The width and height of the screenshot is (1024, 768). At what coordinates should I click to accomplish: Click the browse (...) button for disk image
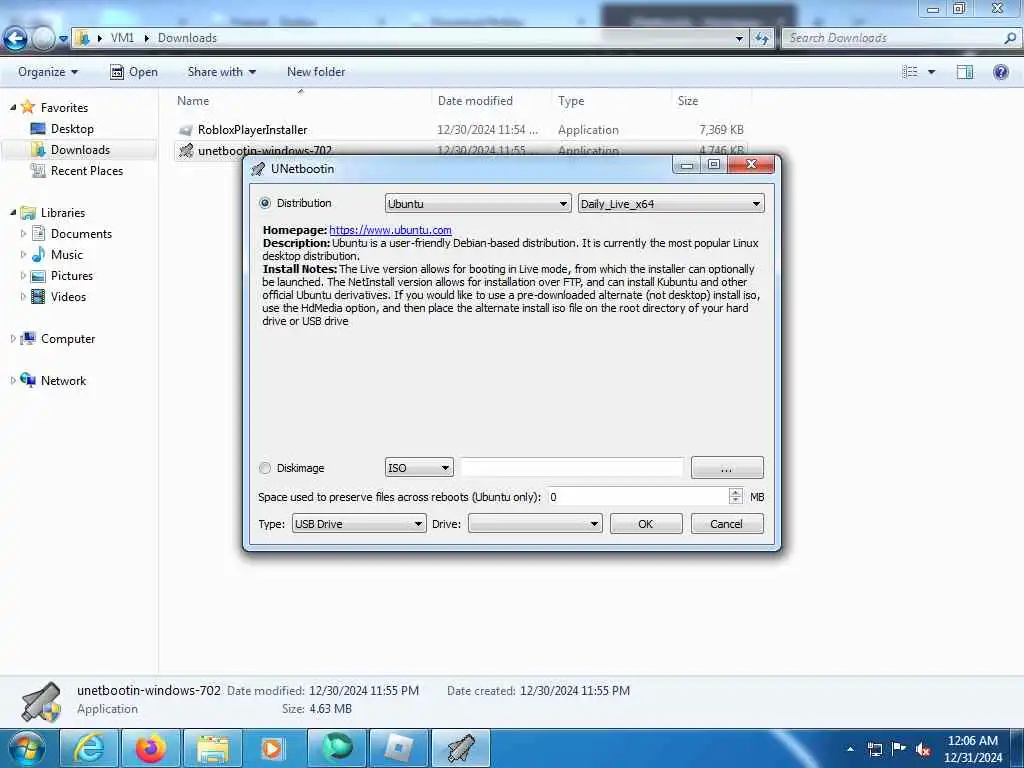727,468
